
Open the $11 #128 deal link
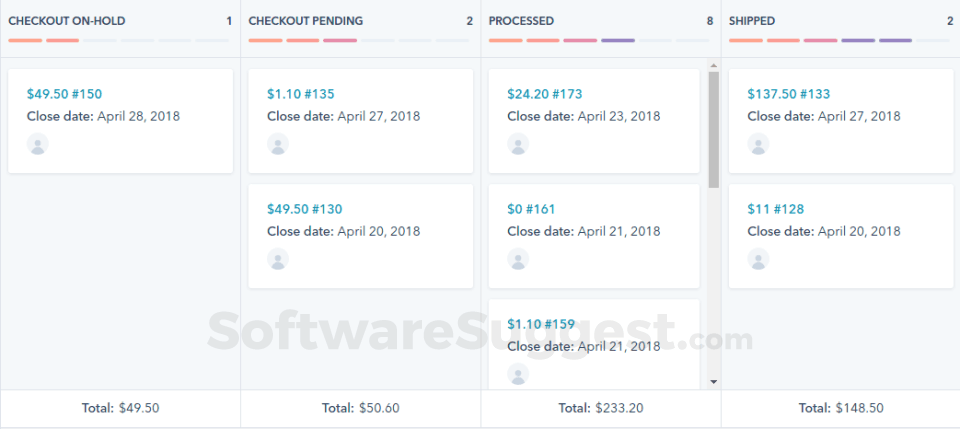[775, 209]
